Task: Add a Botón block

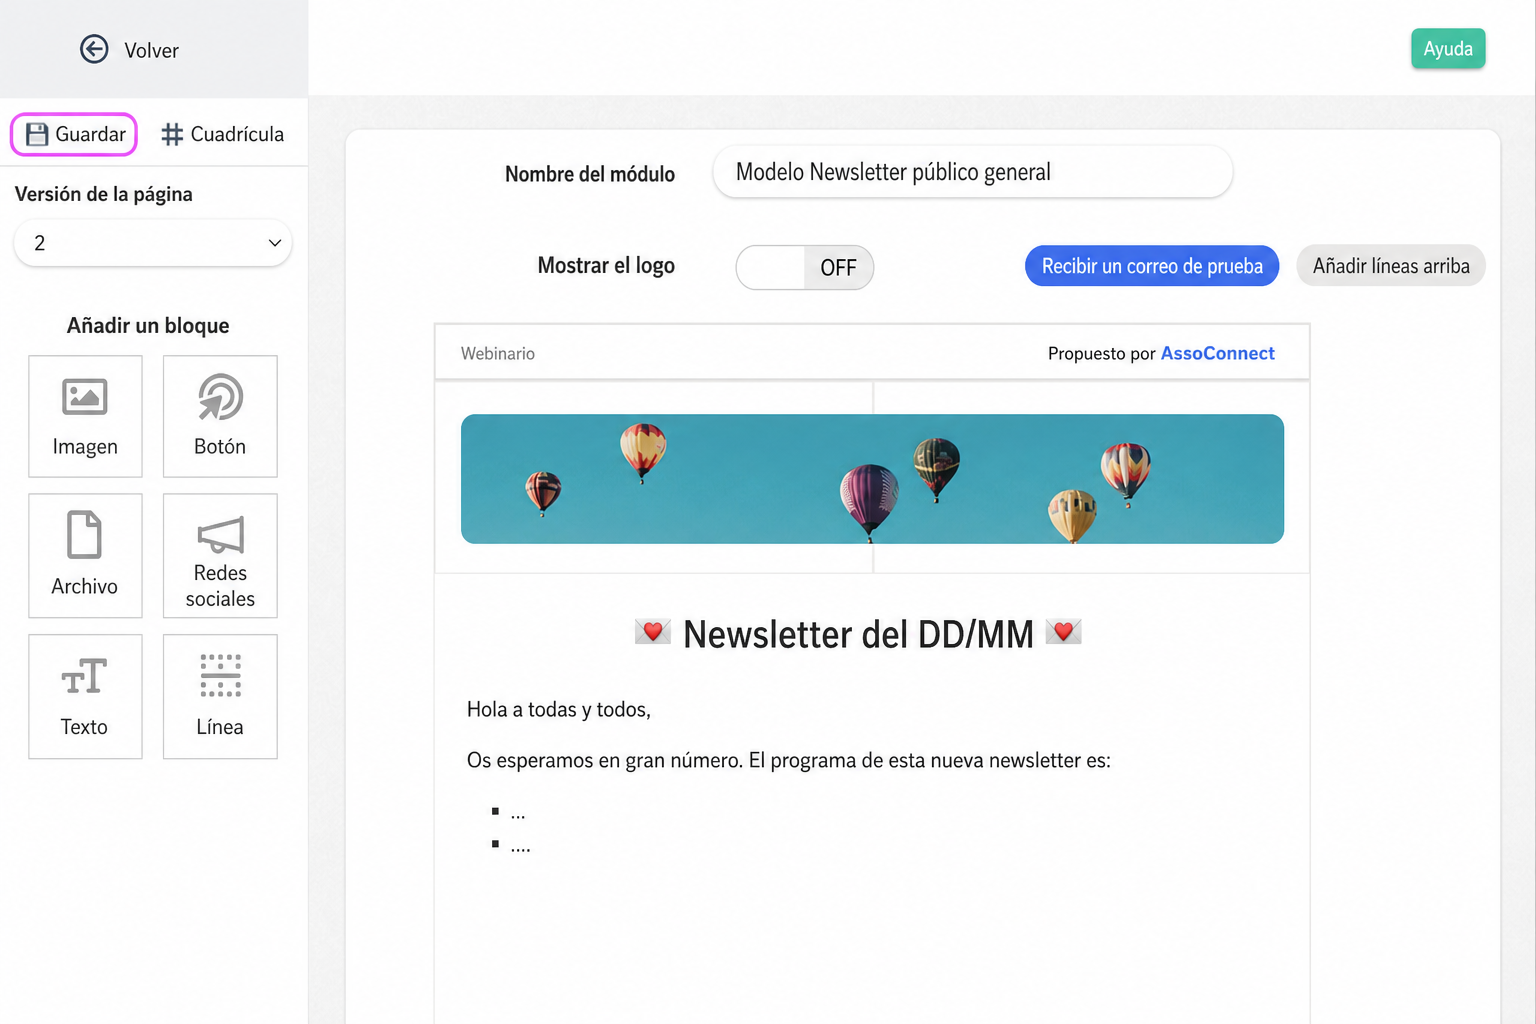Action: click(x=220, y=416)
